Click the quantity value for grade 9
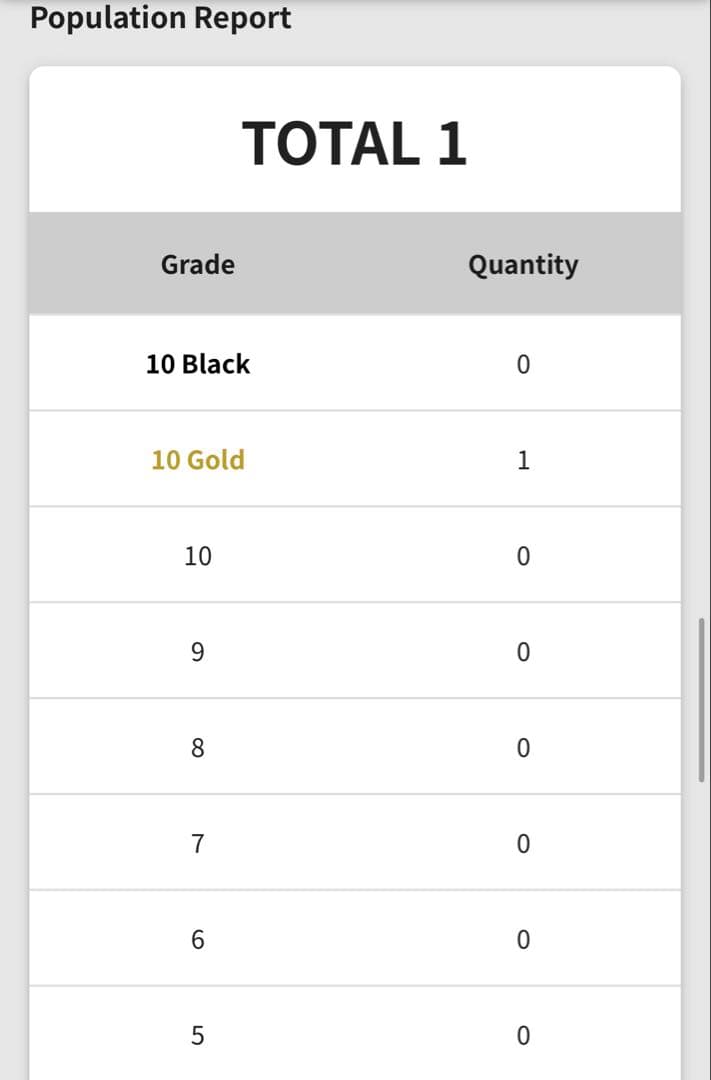 (523, 652)
